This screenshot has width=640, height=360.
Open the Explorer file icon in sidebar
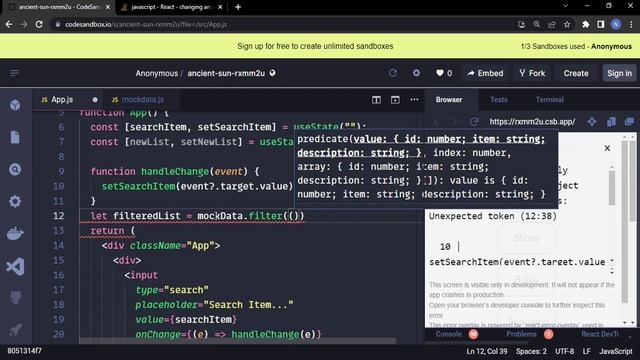(15, 137)
